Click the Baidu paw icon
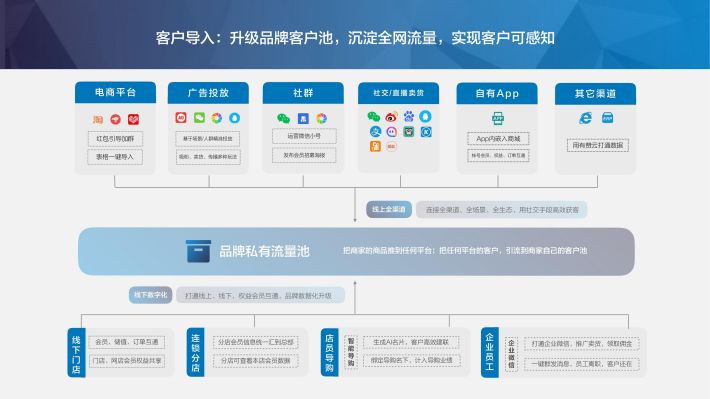The height and width of the screenshot is (399, 710). 409,117
